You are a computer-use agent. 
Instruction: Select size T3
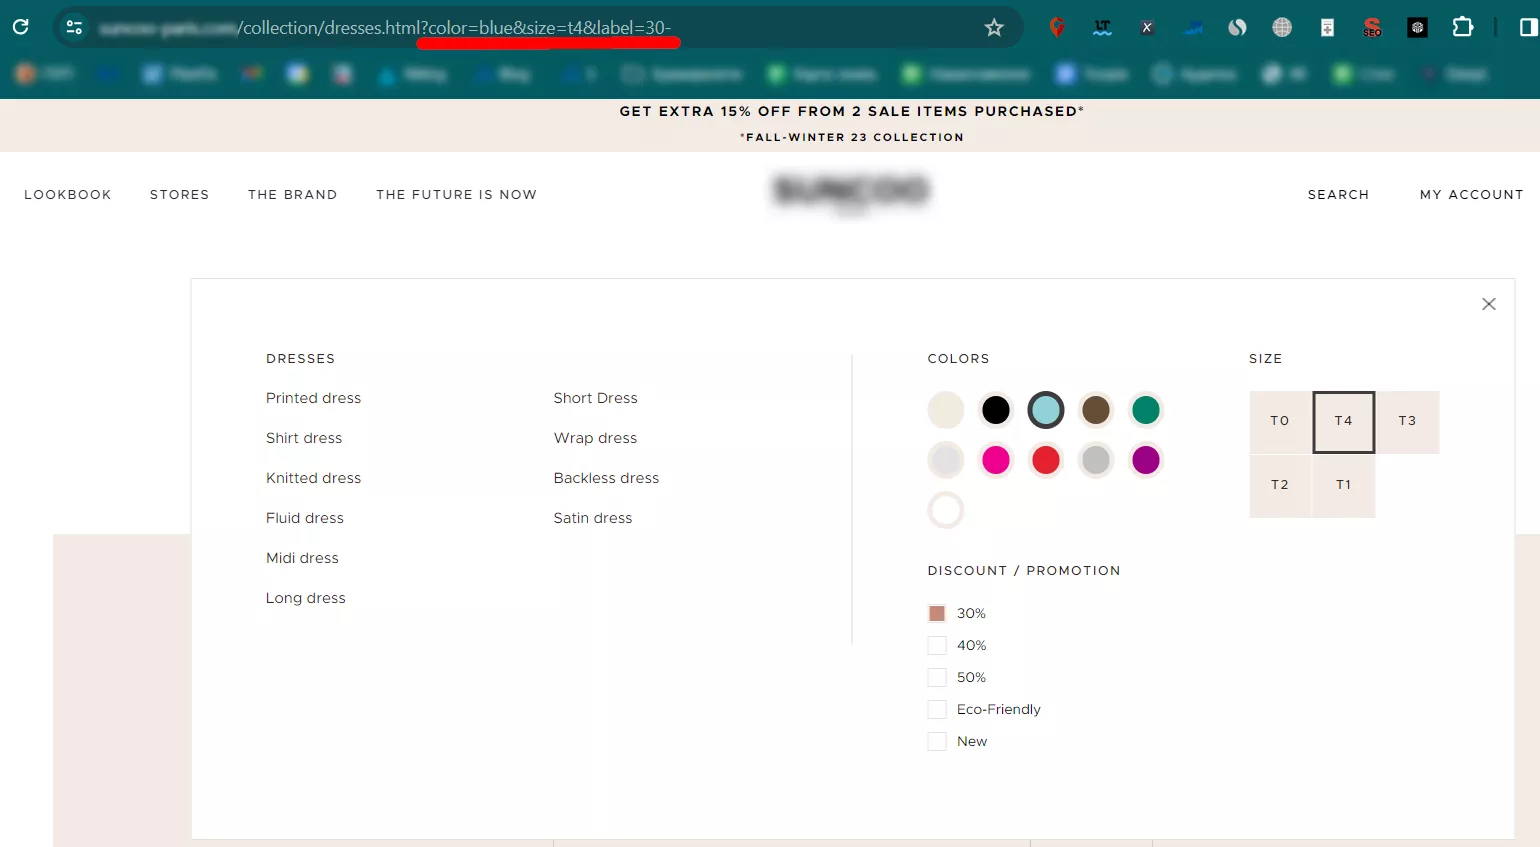(x=1408, y=422)
